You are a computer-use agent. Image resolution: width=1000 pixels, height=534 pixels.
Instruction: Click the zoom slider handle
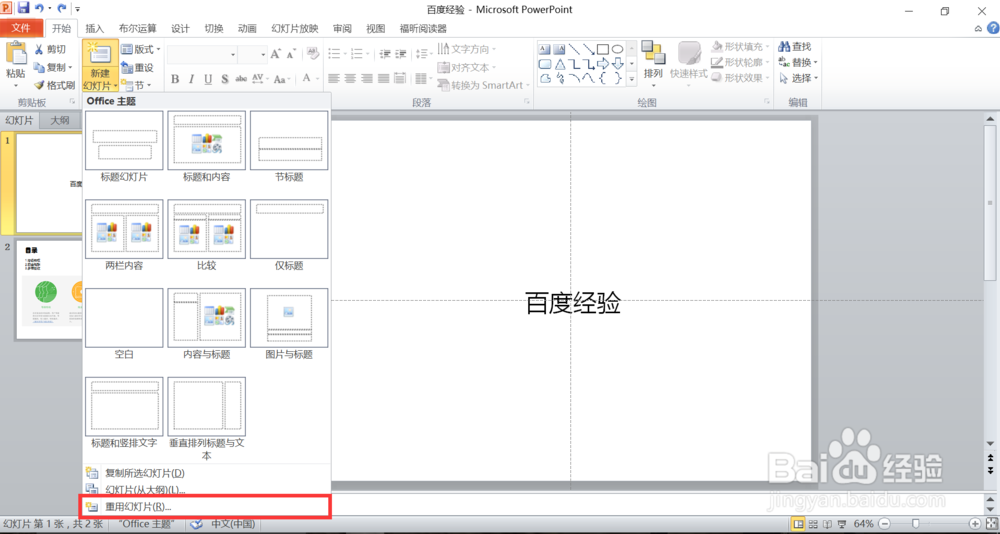coord(916,524)
